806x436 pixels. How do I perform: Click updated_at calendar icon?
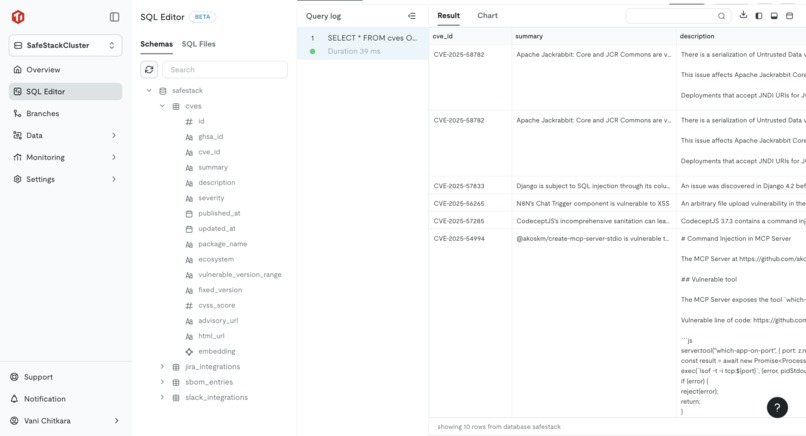189,229
